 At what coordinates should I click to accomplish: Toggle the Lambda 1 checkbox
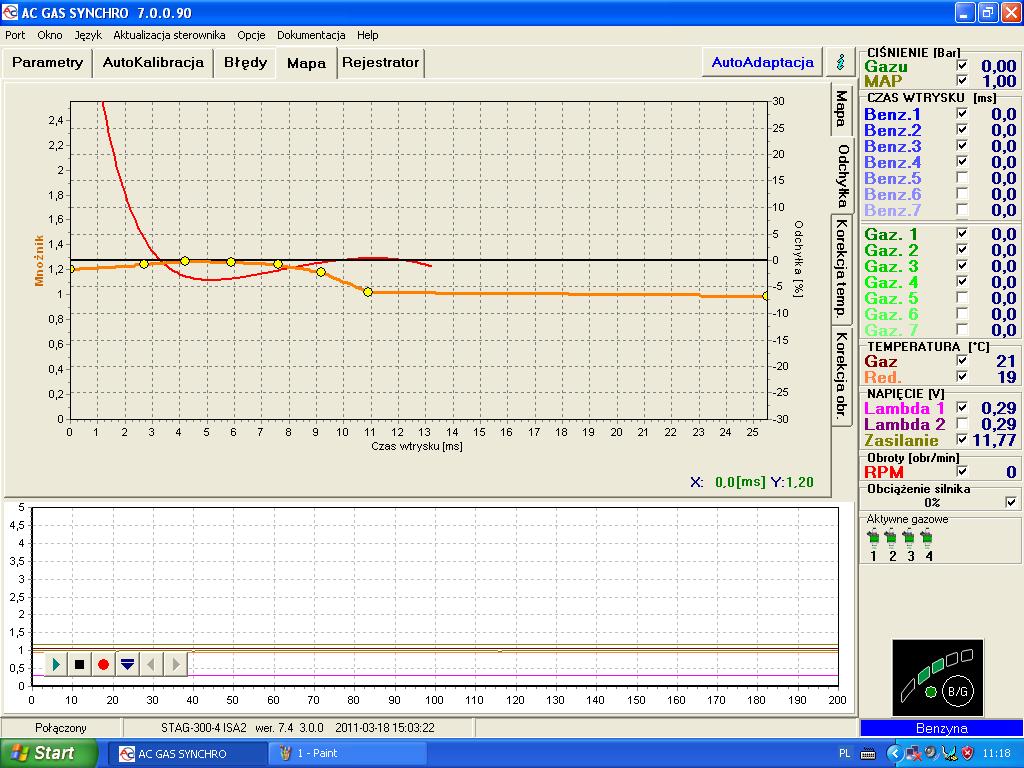point(961,408)
